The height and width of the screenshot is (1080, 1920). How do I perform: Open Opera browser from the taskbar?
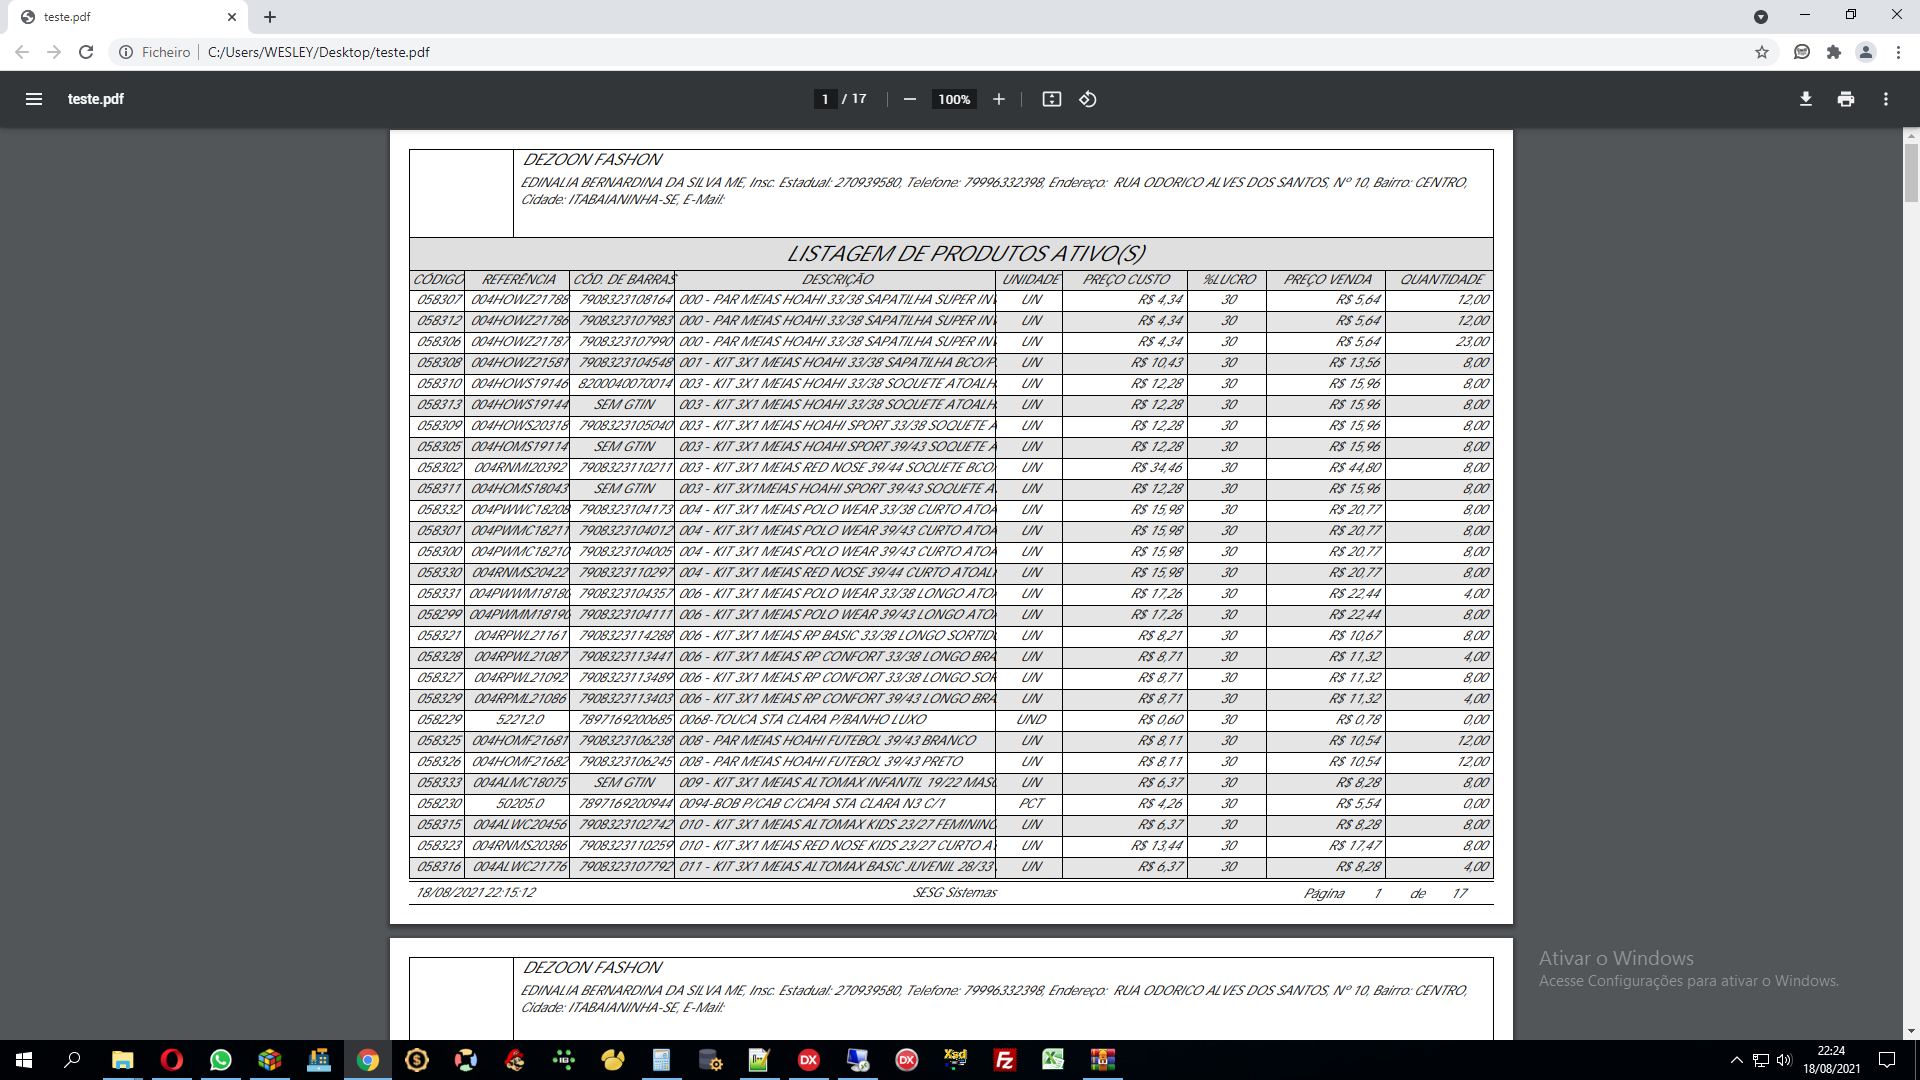(172, 1060)
